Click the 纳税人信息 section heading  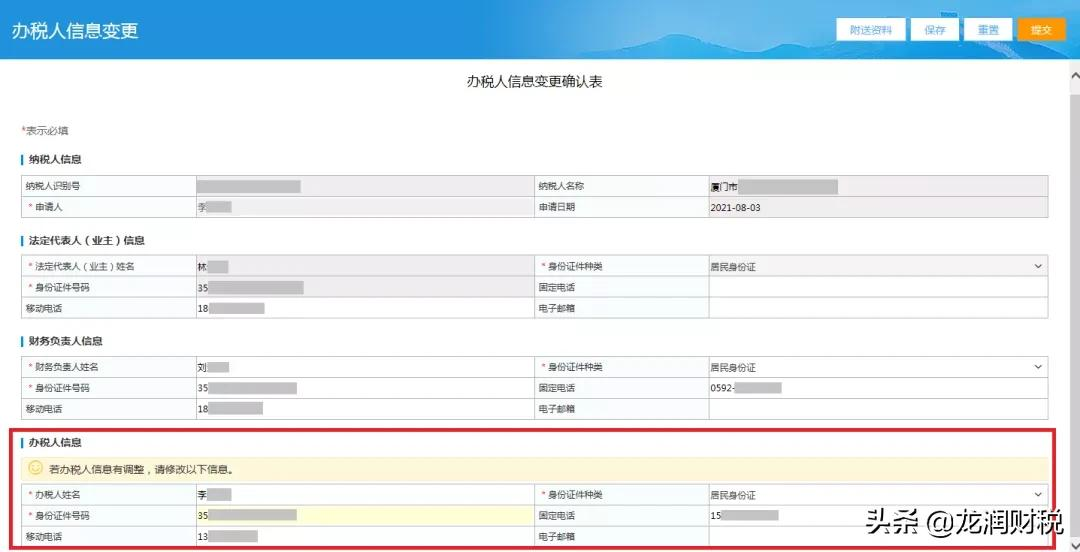pos(55,159)
